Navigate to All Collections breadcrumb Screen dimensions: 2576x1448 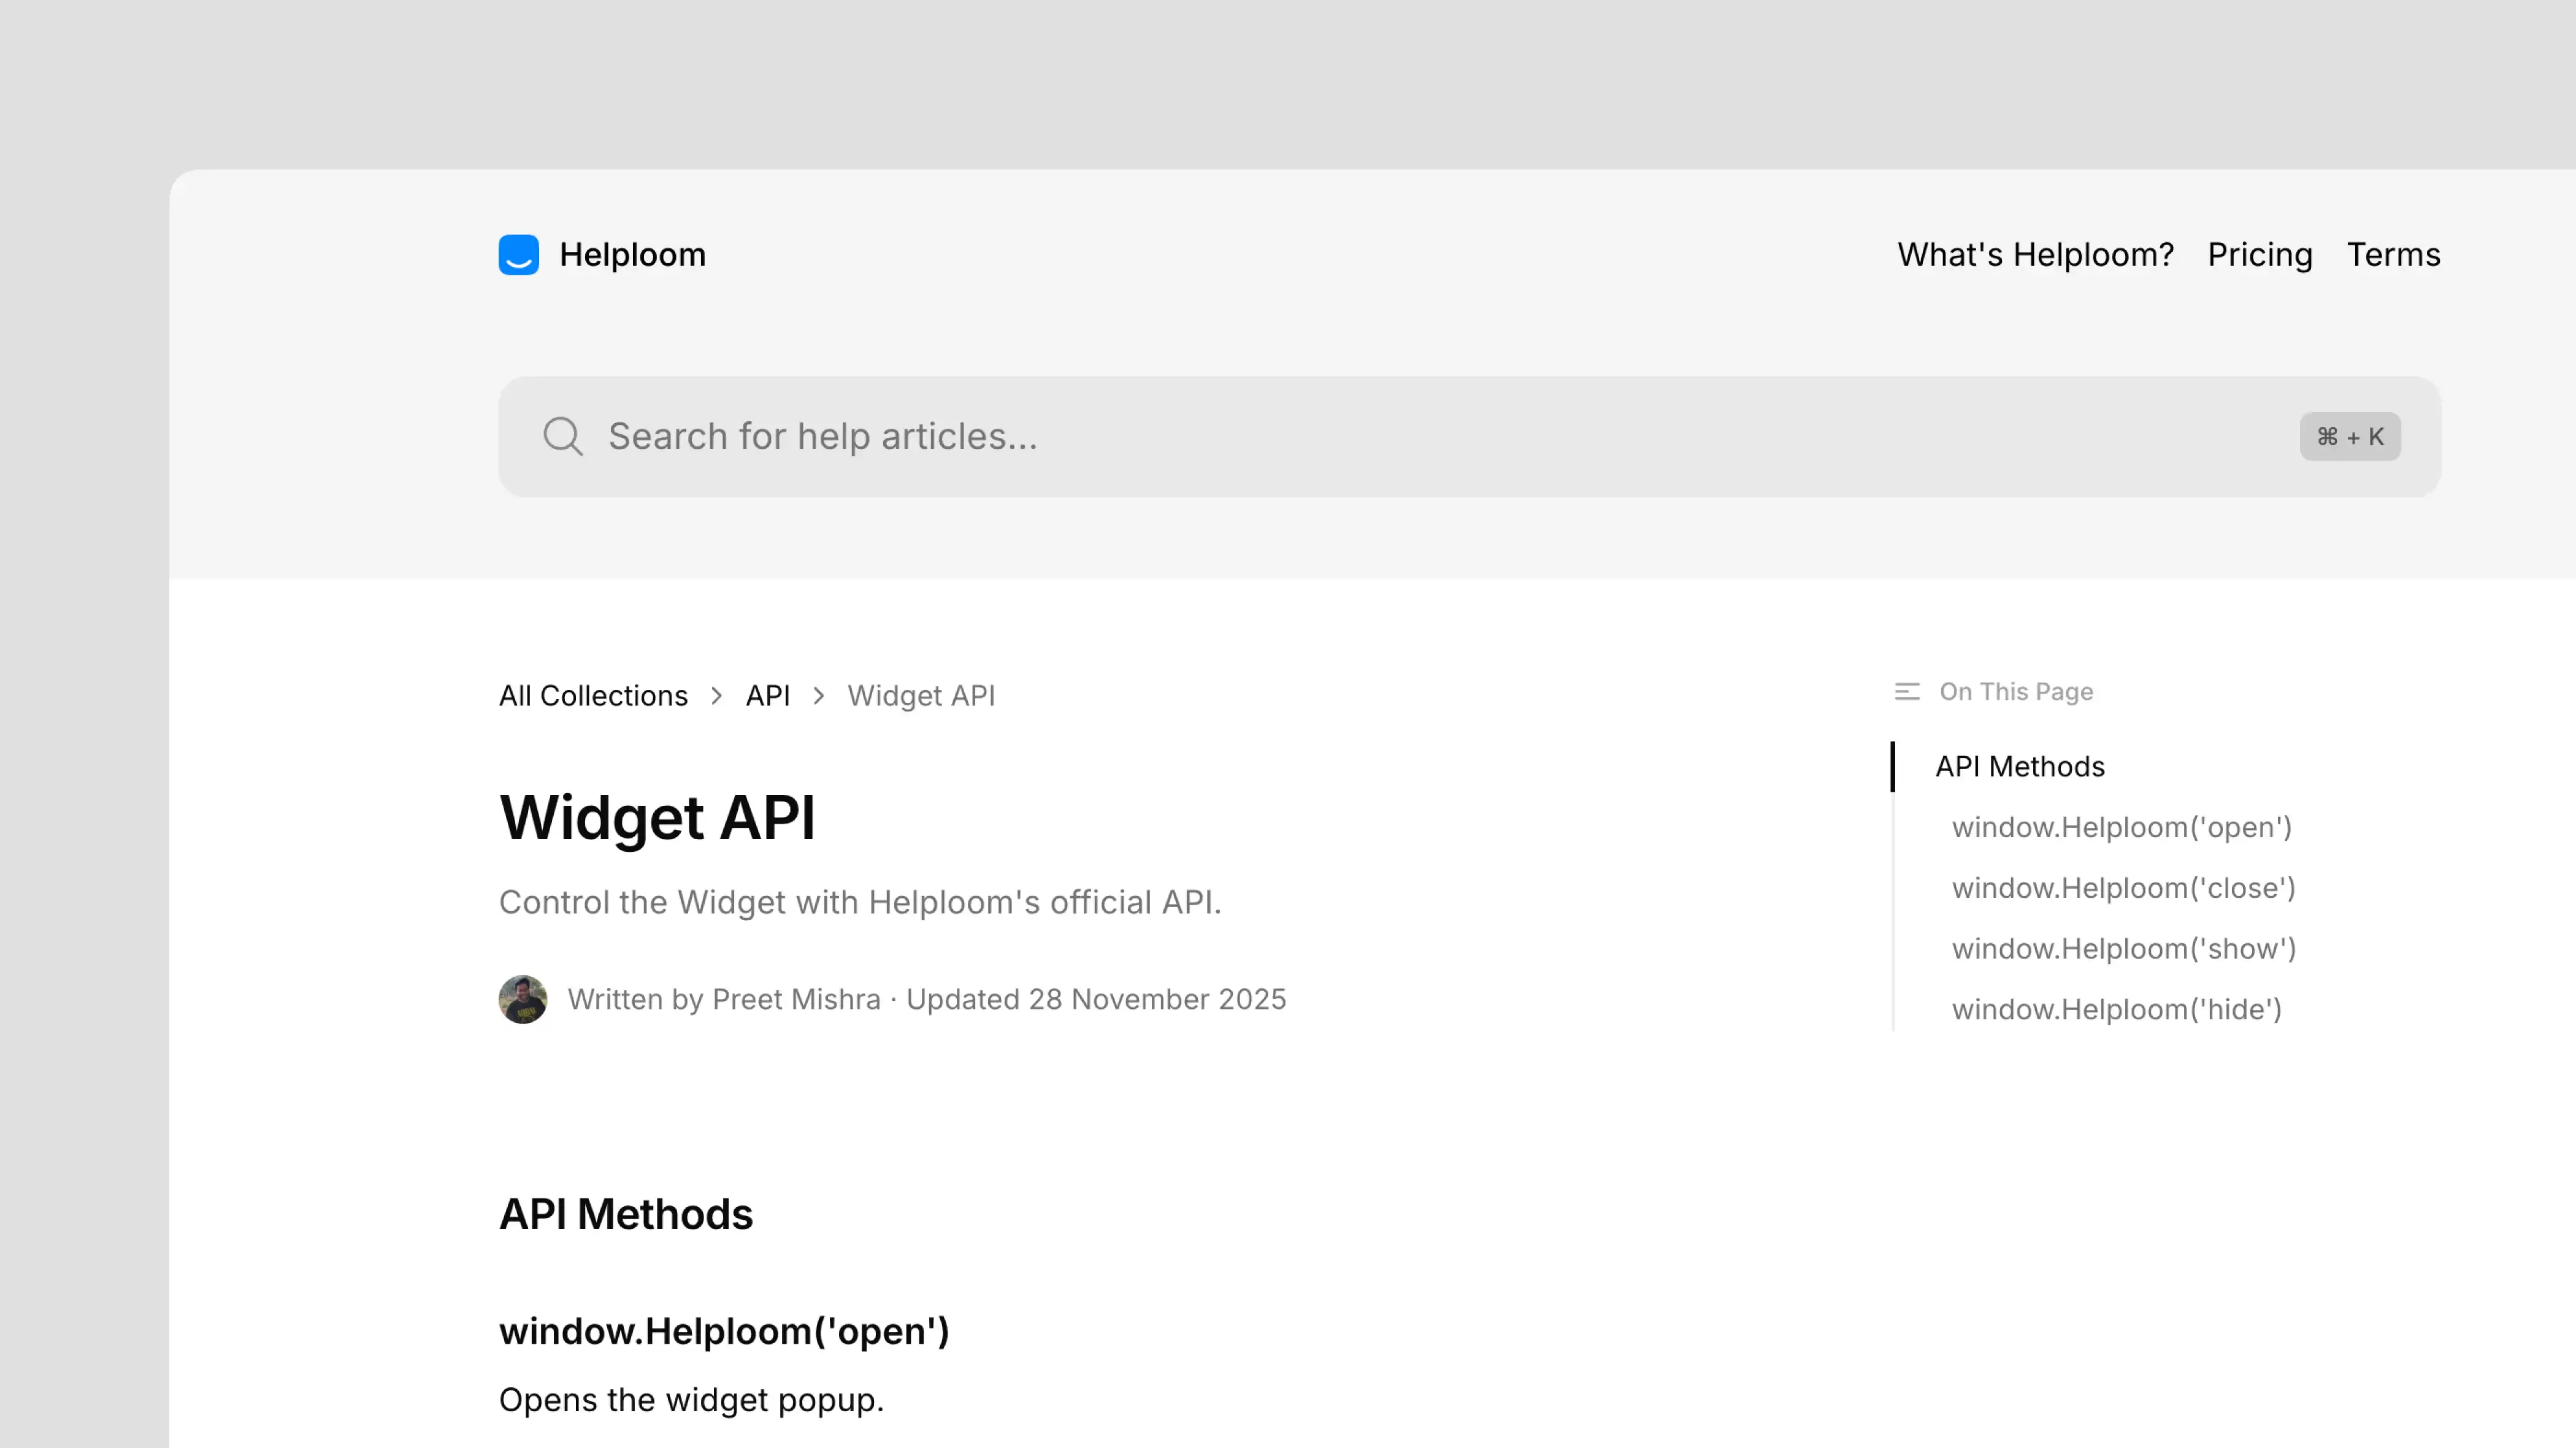593,696
